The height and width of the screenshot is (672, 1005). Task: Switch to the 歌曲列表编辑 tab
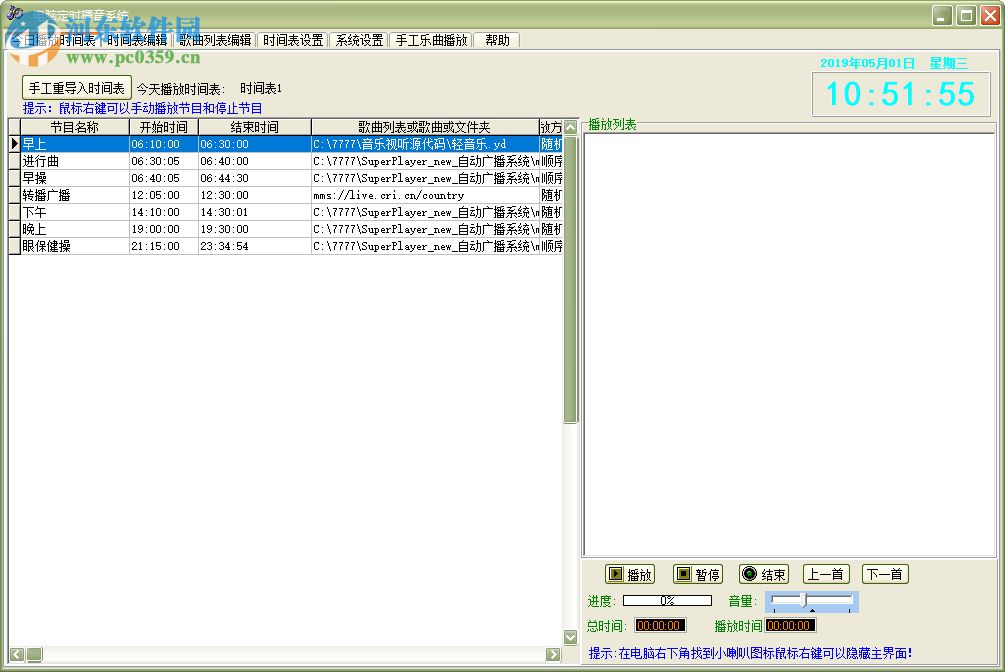pos(215,40)
